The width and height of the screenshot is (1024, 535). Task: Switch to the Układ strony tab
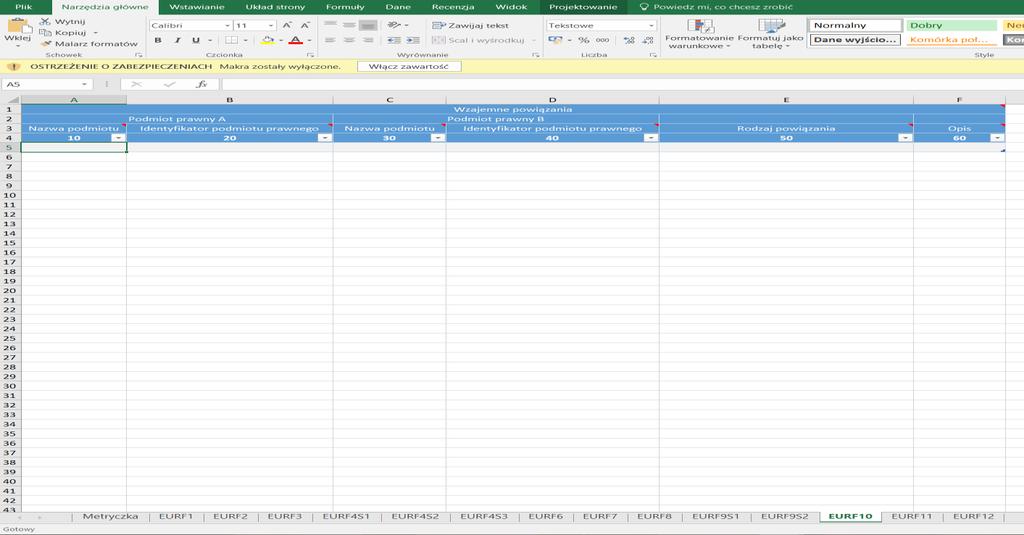[275, 7]
